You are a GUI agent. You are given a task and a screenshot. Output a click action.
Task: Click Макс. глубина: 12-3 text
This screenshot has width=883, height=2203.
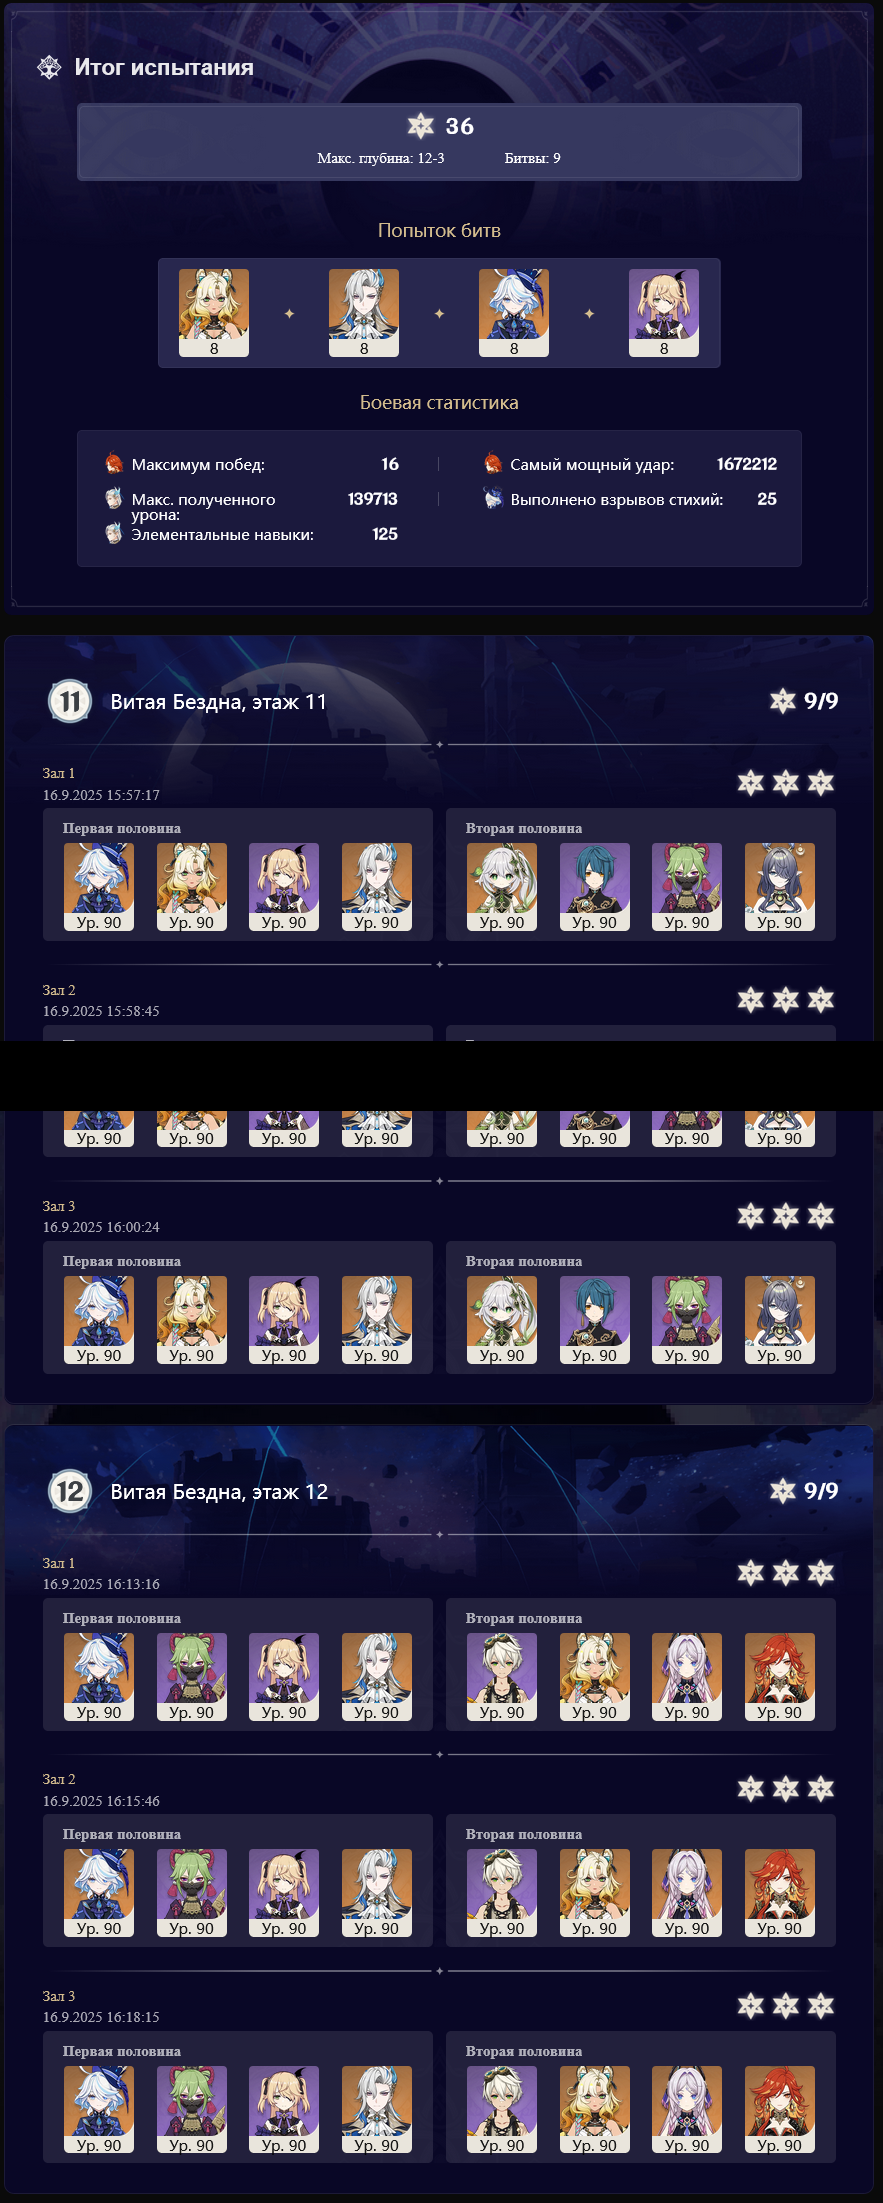point(381,159)
